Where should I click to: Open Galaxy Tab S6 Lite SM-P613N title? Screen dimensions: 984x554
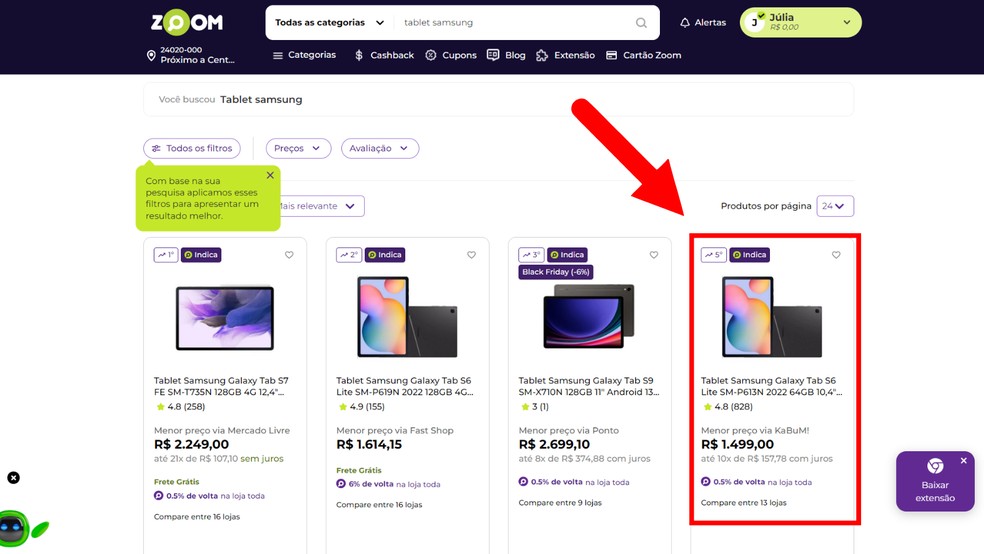coord(771,386)
